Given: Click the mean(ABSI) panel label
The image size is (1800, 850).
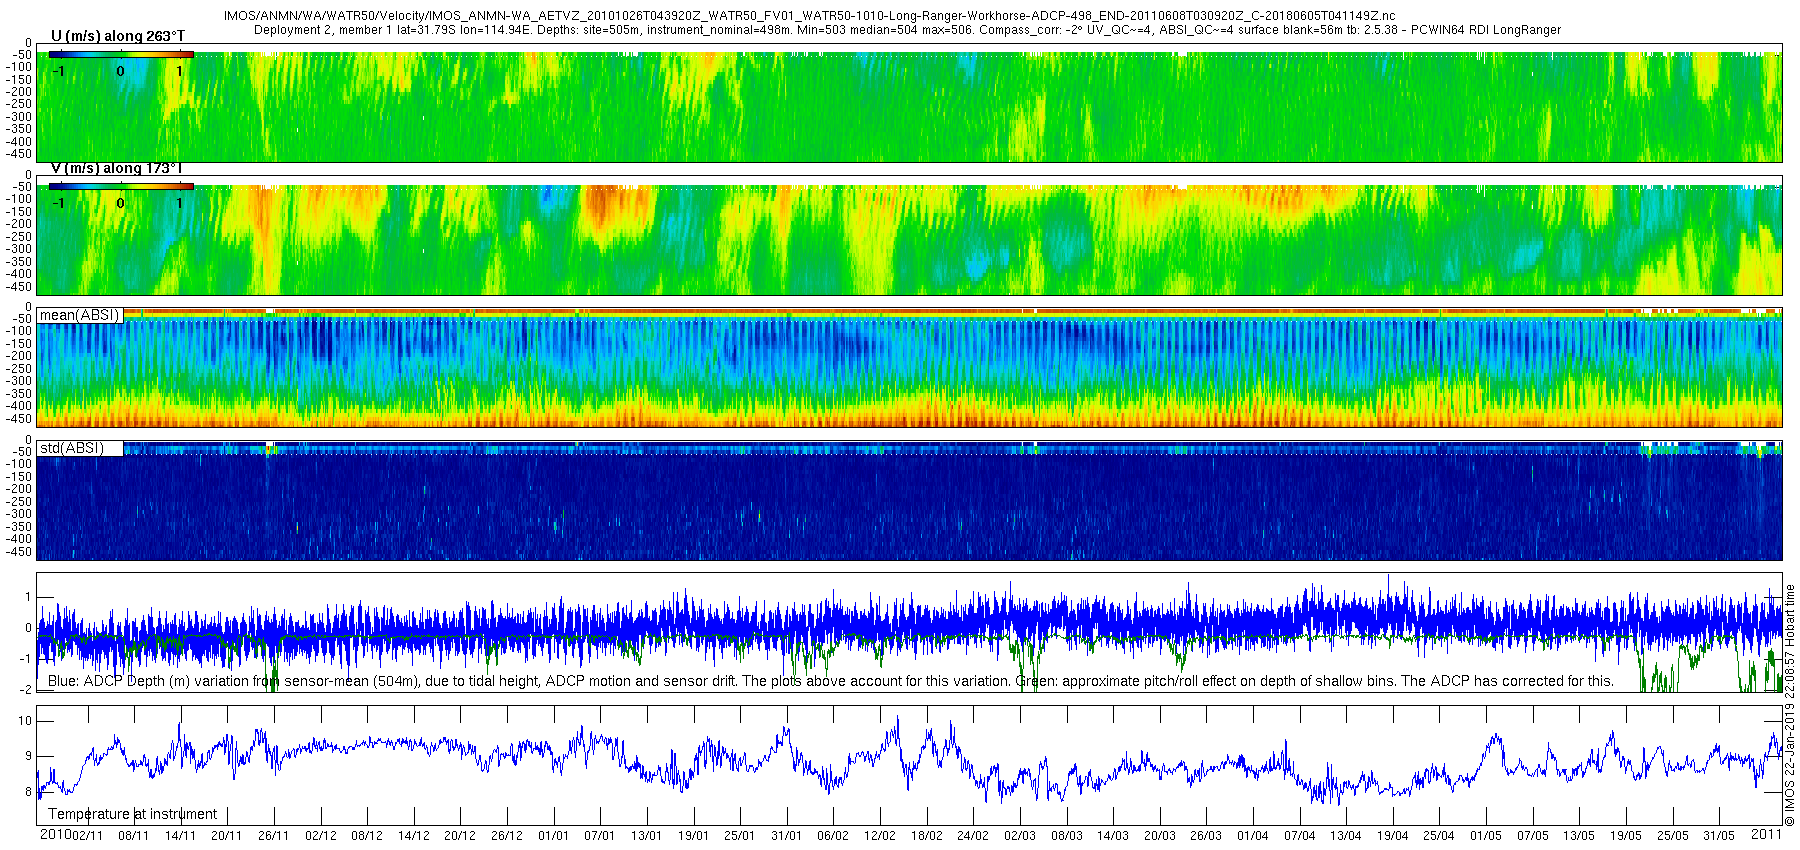Looking at the screenshot, I should [x=79, y=315].
